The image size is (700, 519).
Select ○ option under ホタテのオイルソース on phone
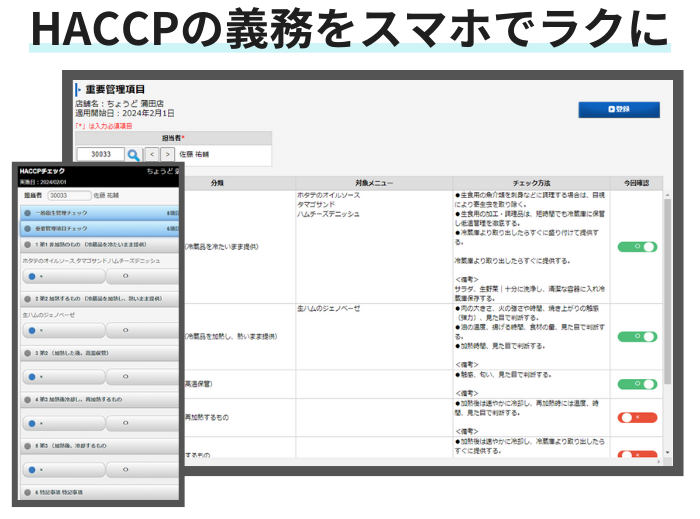(x=142, y=276)
